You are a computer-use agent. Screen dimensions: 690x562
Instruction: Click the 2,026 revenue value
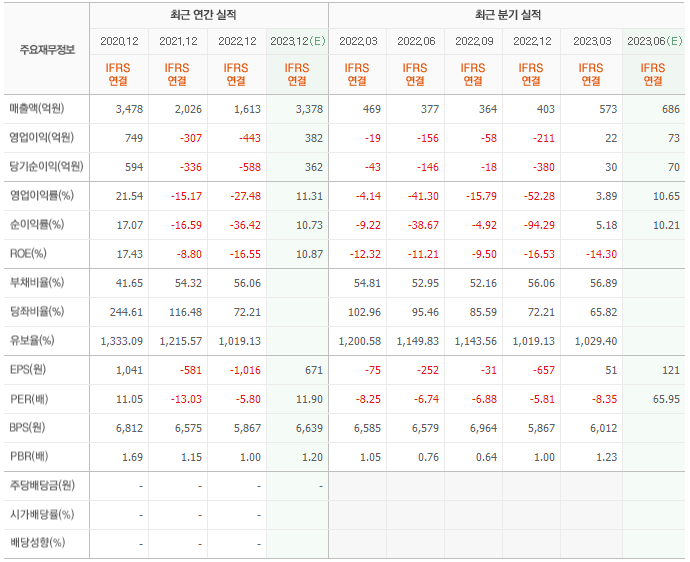tap(188, 109)
